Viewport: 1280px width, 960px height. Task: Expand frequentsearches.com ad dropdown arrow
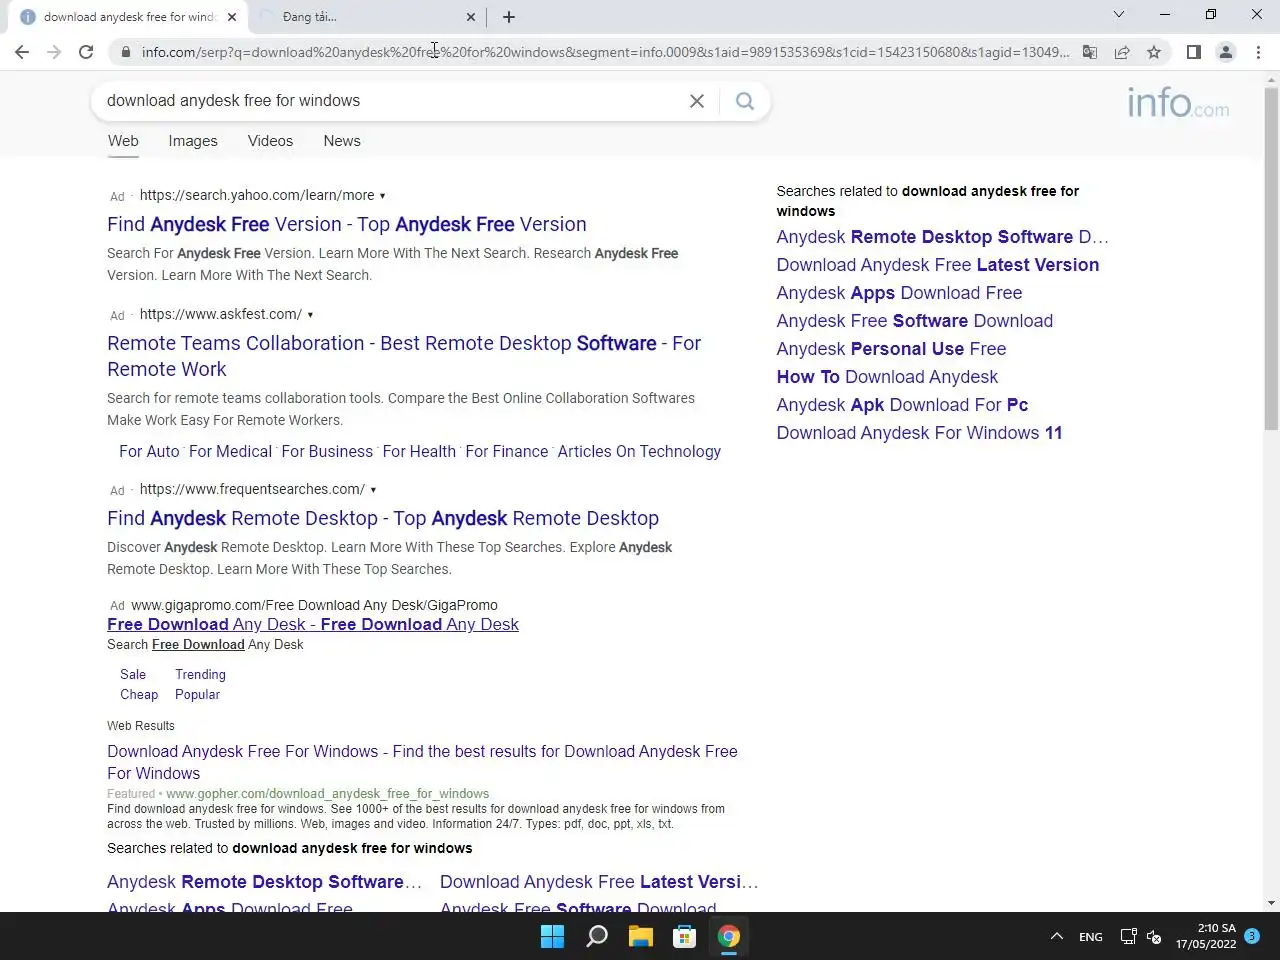pos(373,490)
